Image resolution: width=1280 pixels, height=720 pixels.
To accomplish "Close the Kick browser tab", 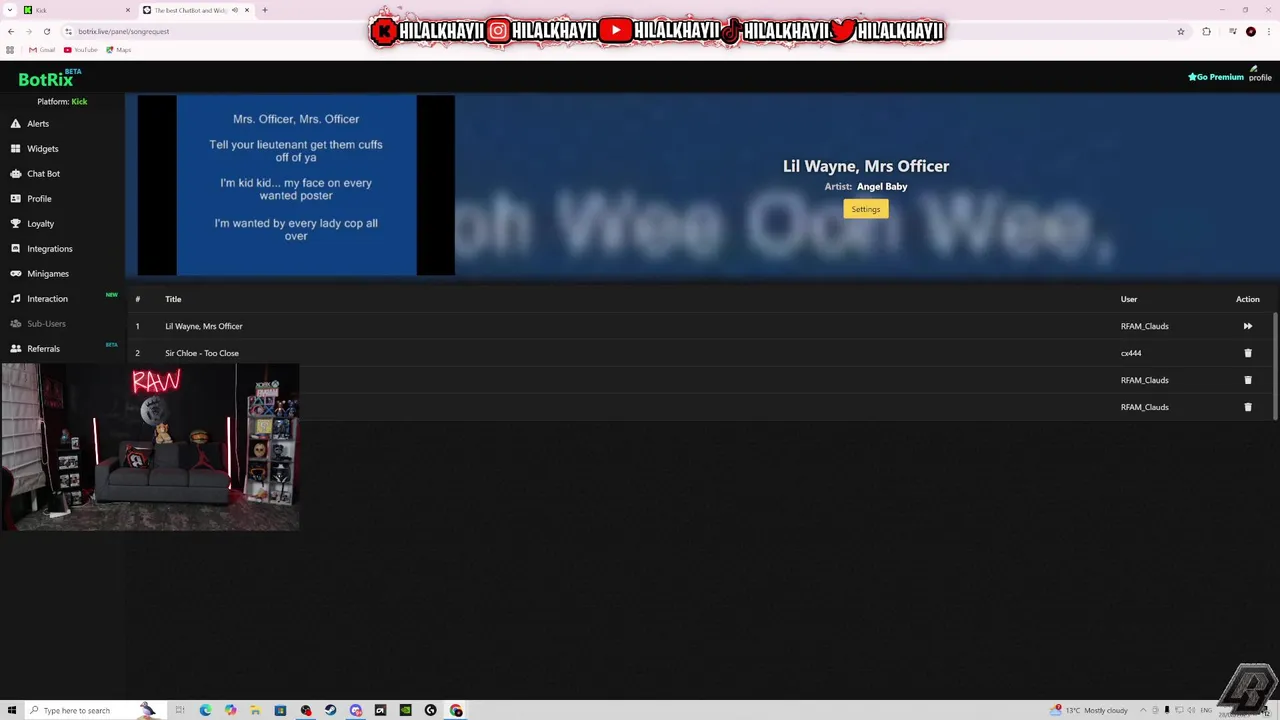I will point(128,10).
